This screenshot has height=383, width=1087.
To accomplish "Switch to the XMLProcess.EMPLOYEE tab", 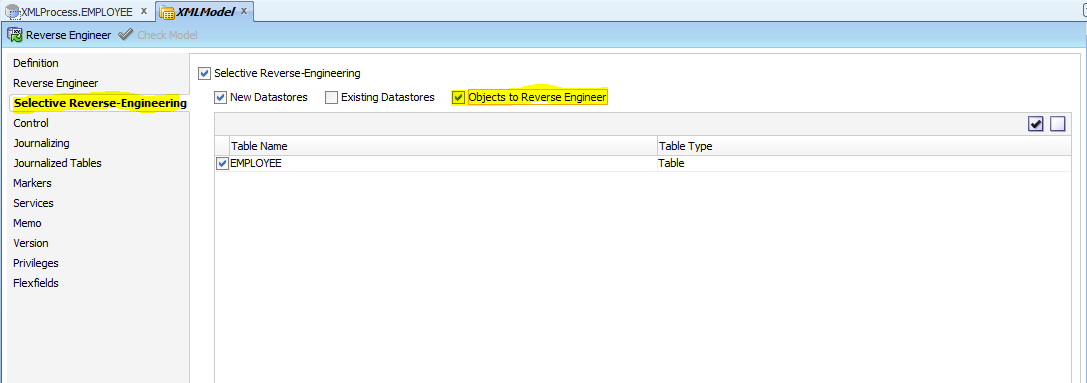I will [77, 12].
